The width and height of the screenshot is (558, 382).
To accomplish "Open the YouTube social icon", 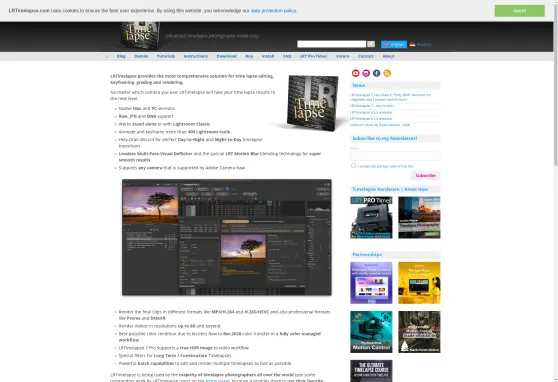I will [355, 73].
